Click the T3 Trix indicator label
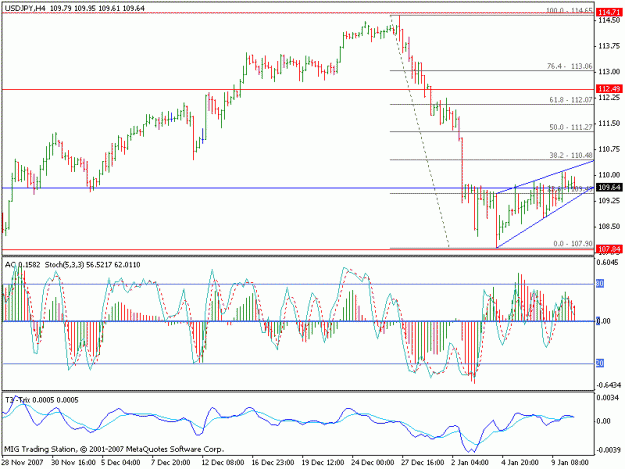The width and height of the screenshot is (625, 469). tap(41, 400)
